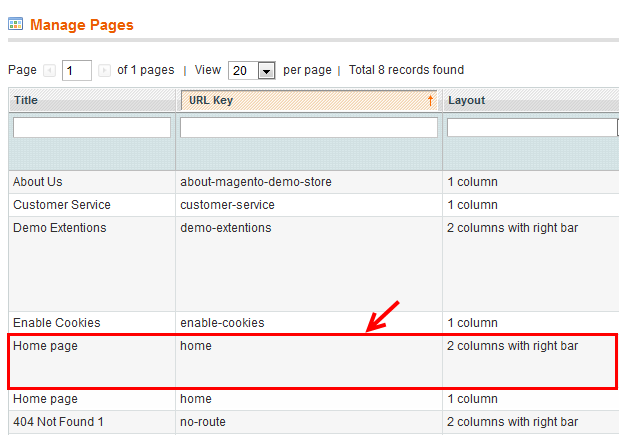Click the enable-cookies URL key cell
Viewport: 619px width, 436px height.
point(309,323)
